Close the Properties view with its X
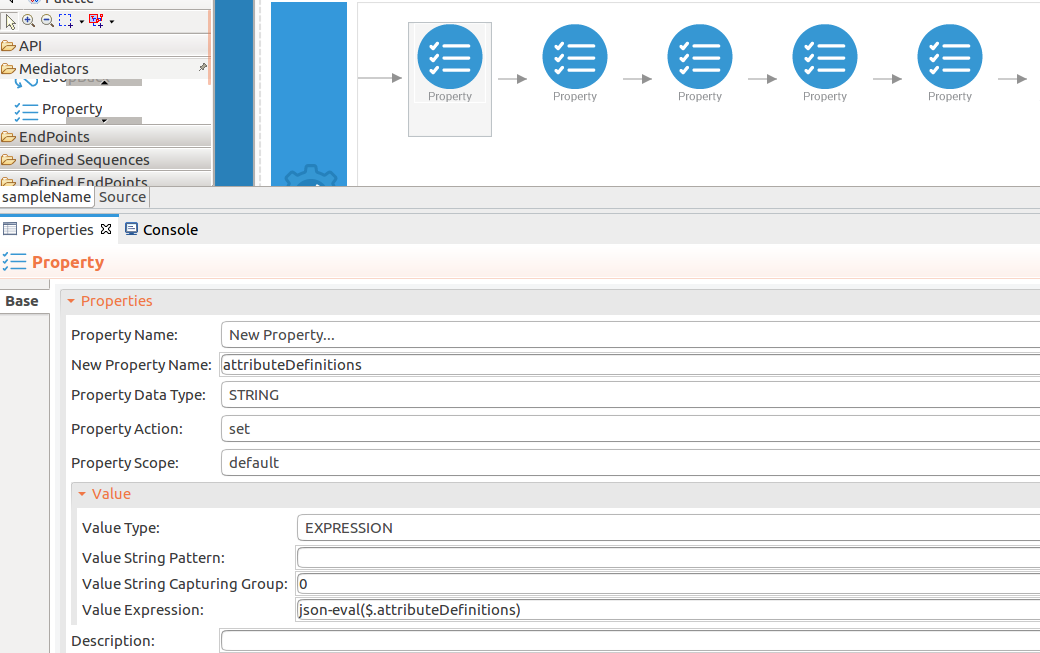The image size is (1040, 653). point(106,229)
